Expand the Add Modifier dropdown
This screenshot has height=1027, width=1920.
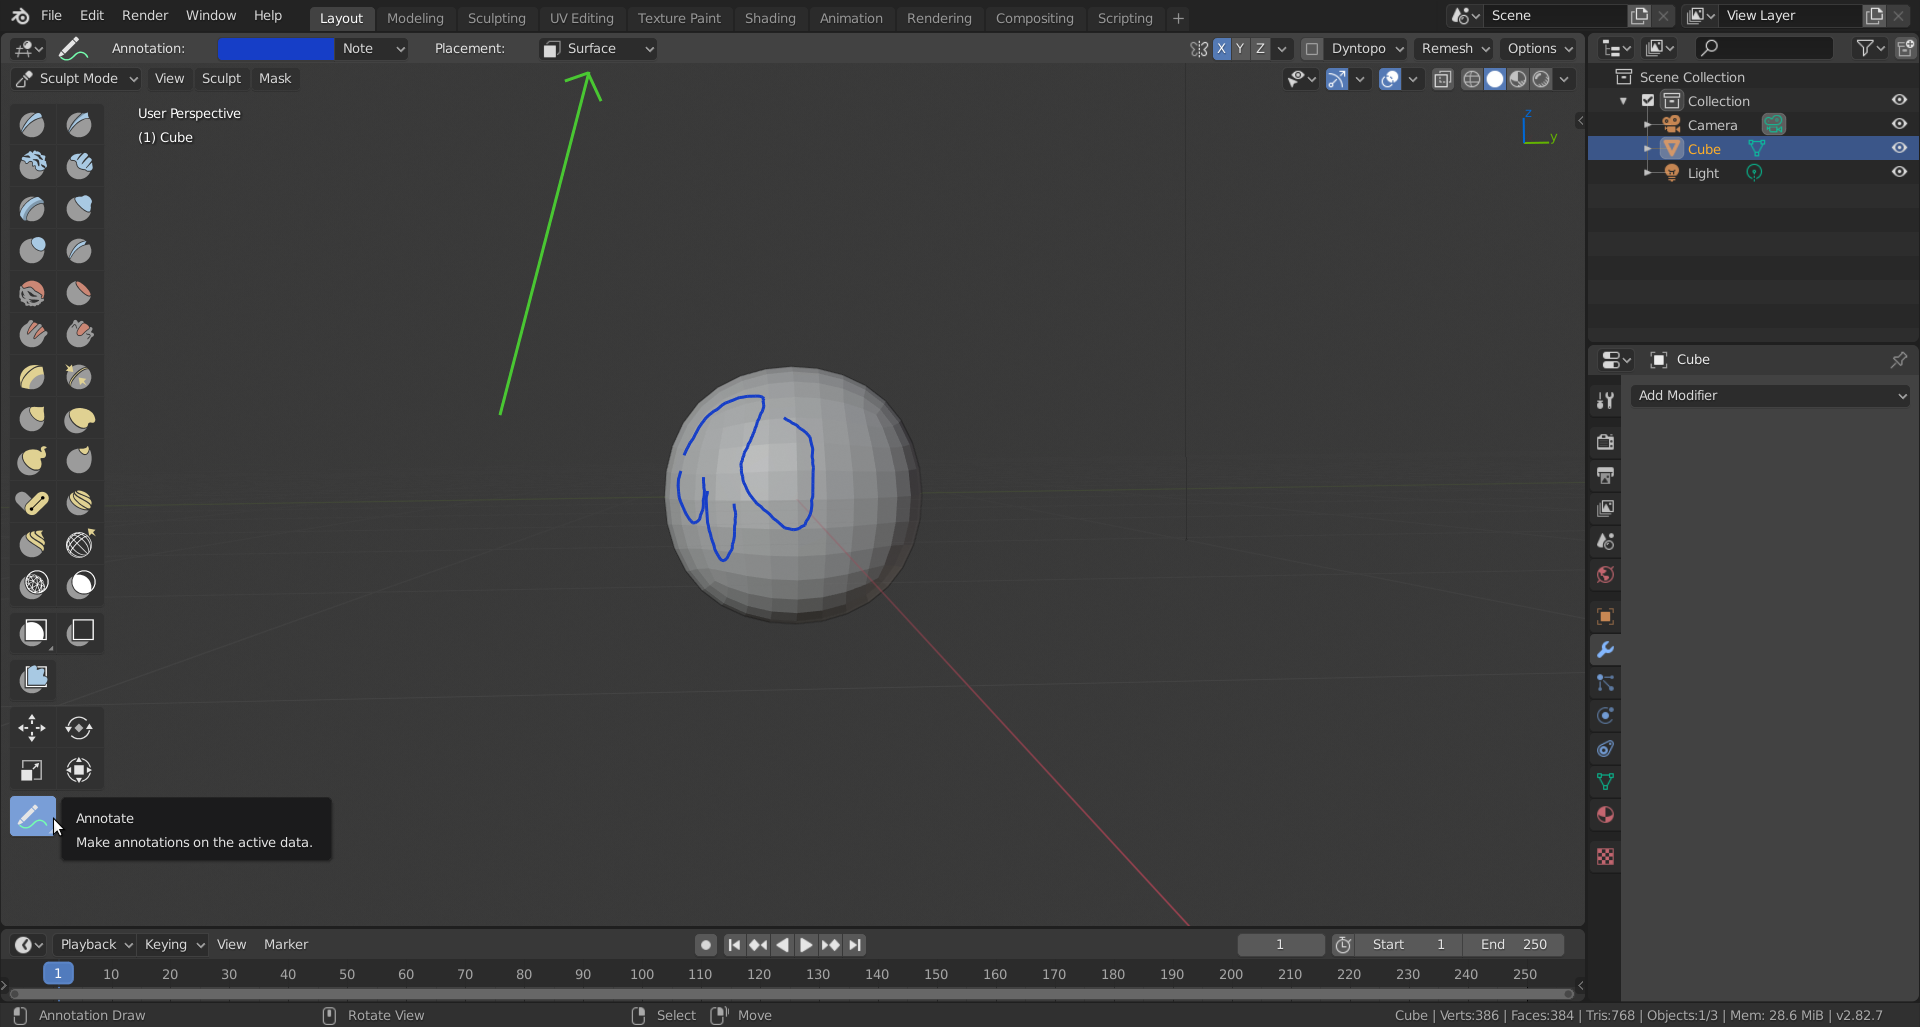[1770, 395]
